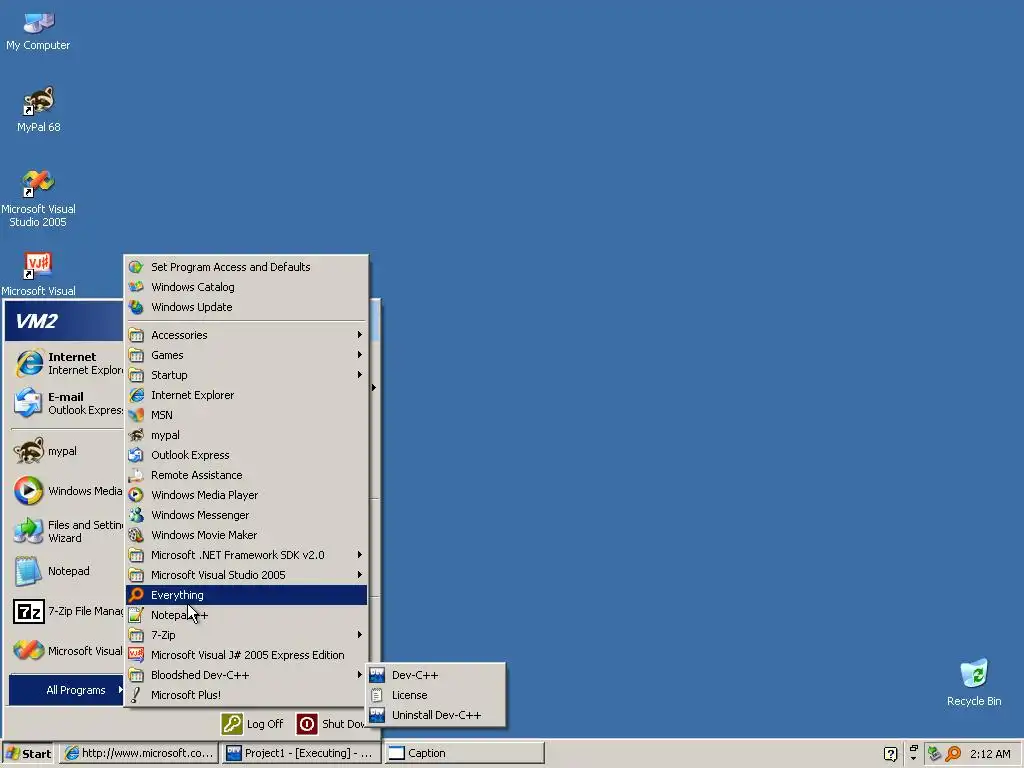Open the My Computer desktop icon
The width and height of the screenshot is (1024, 768).
click(x=38, y=31)
